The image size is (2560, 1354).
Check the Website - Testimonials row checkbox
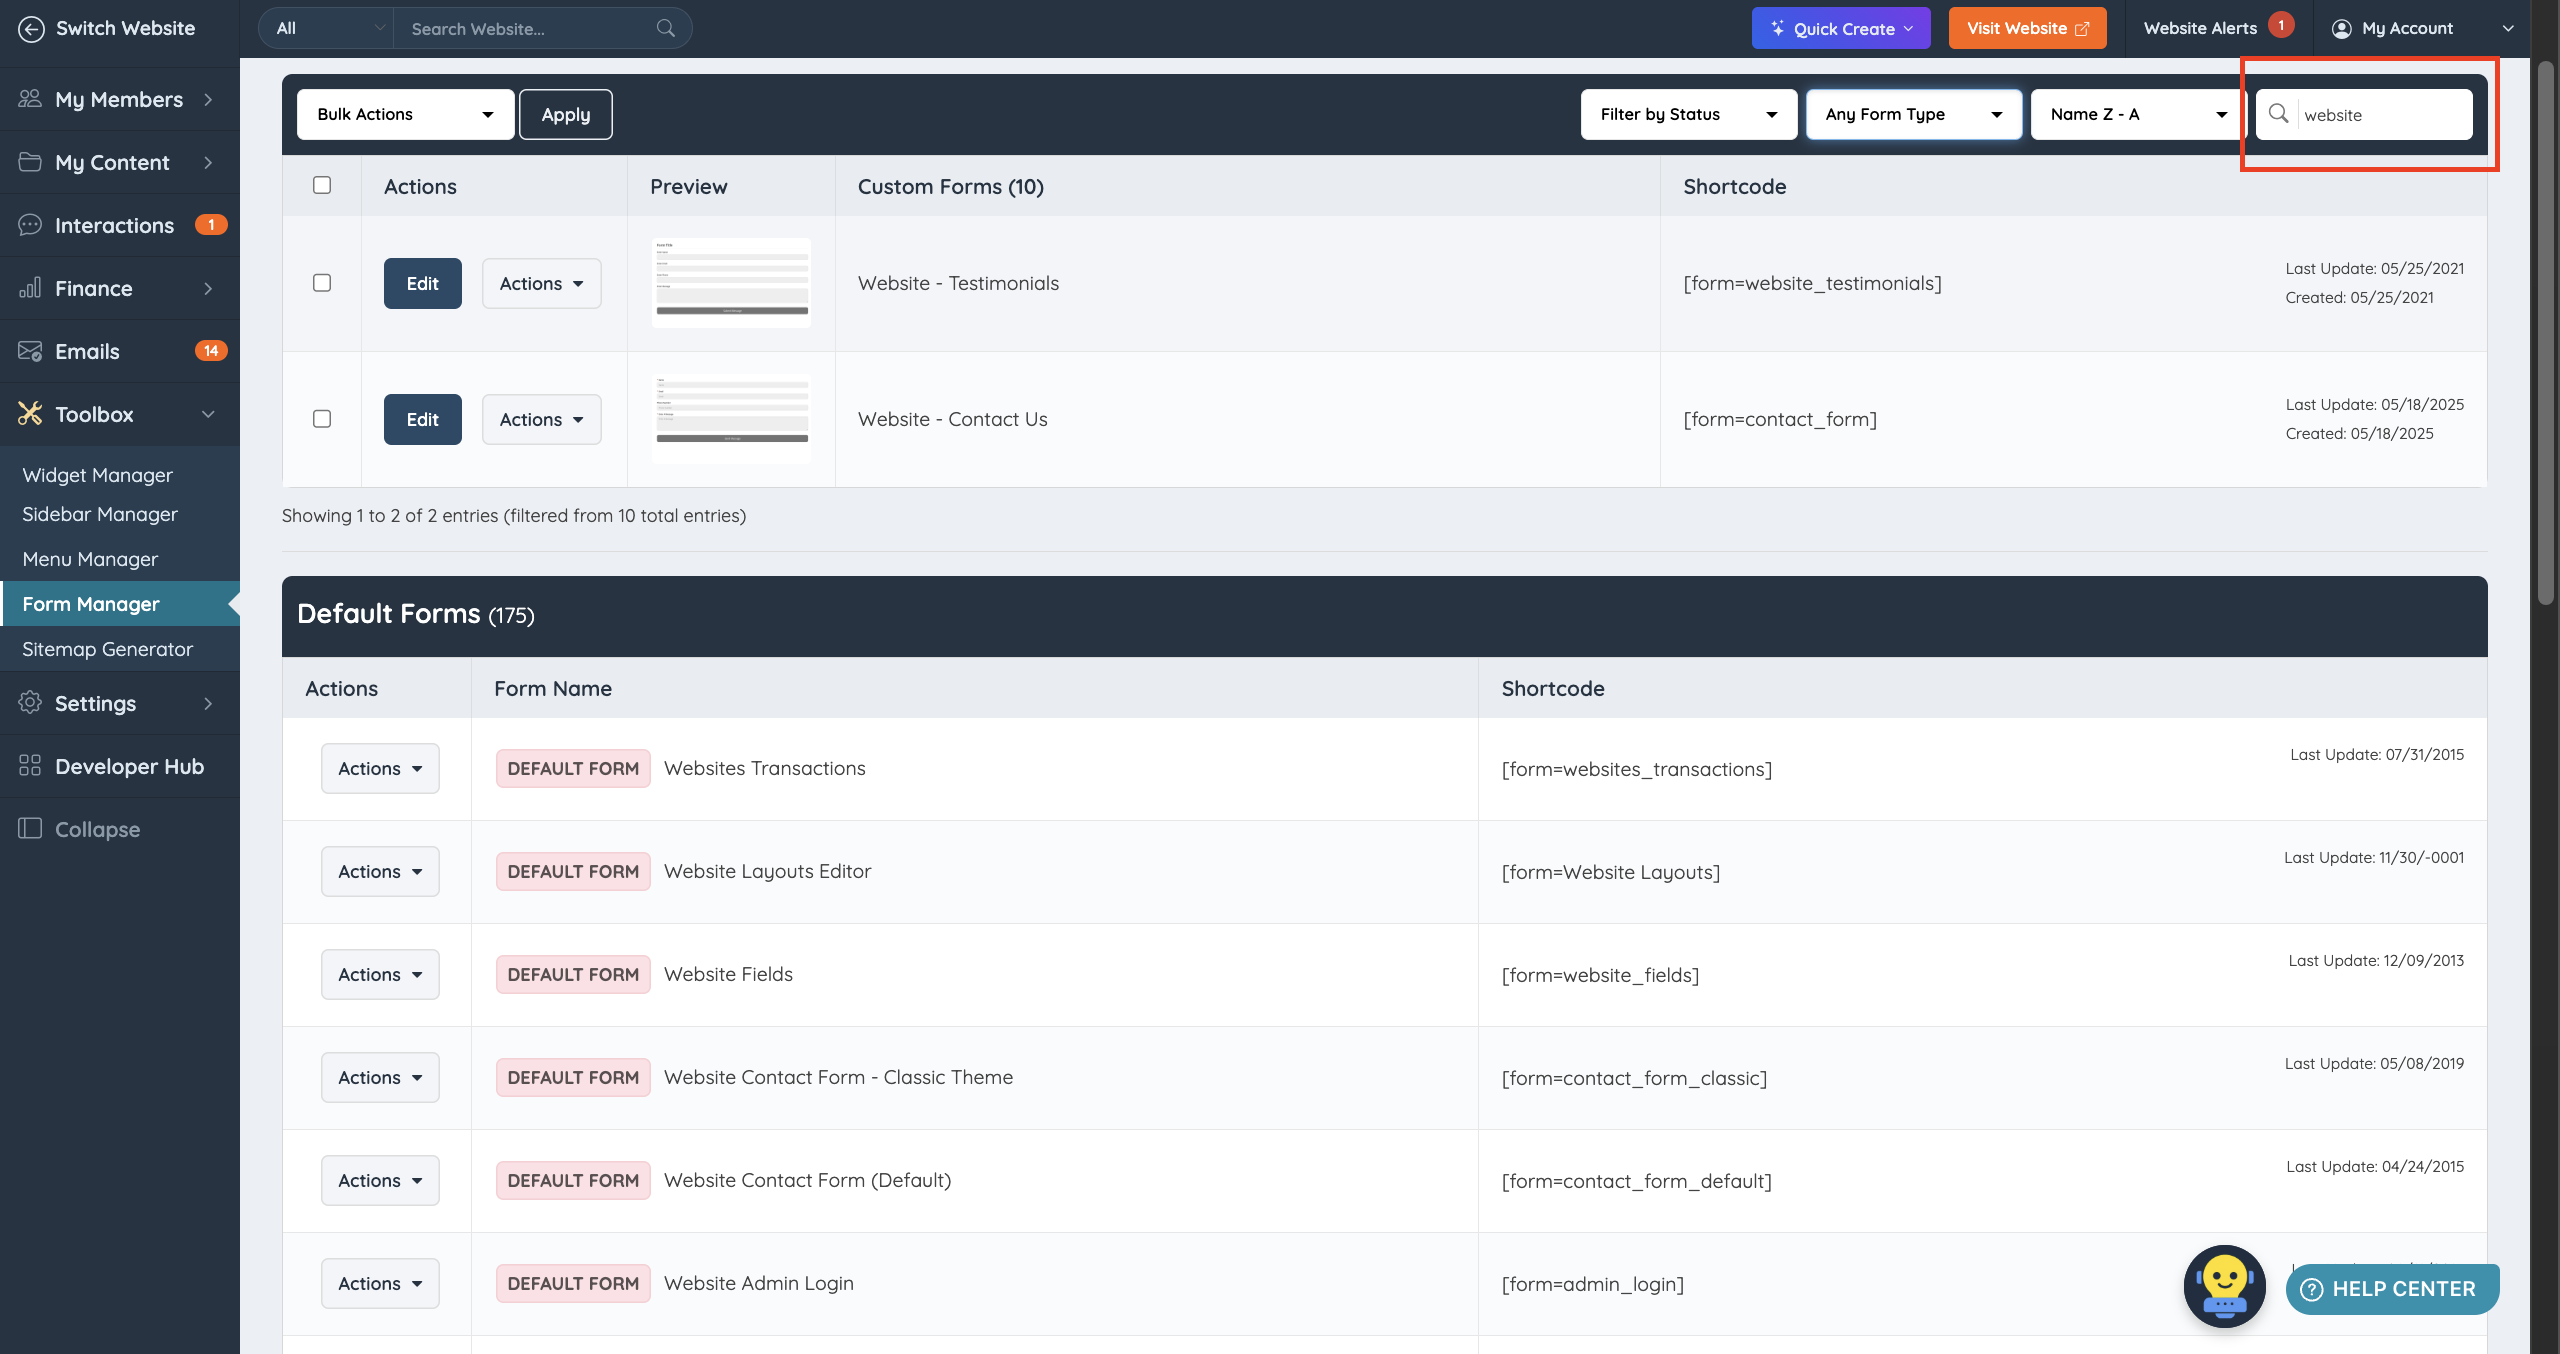click(322, 283)
